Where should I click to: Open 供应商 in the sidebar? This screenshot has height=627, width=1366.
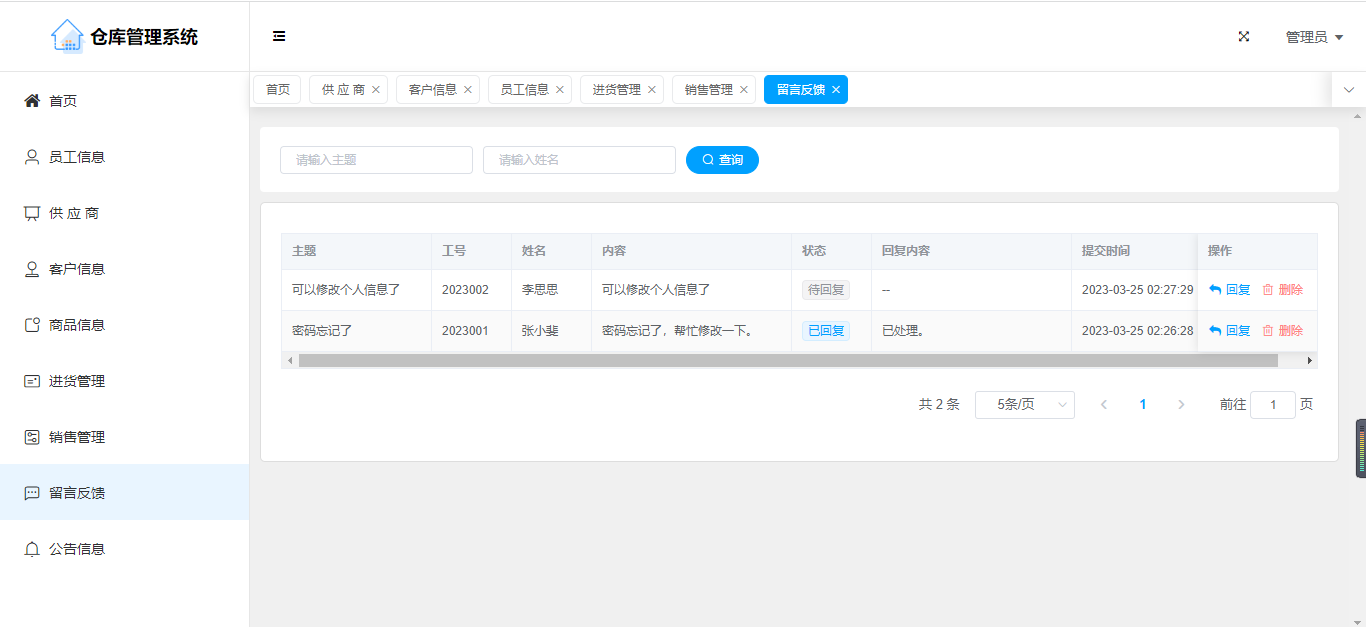[73, 213]
